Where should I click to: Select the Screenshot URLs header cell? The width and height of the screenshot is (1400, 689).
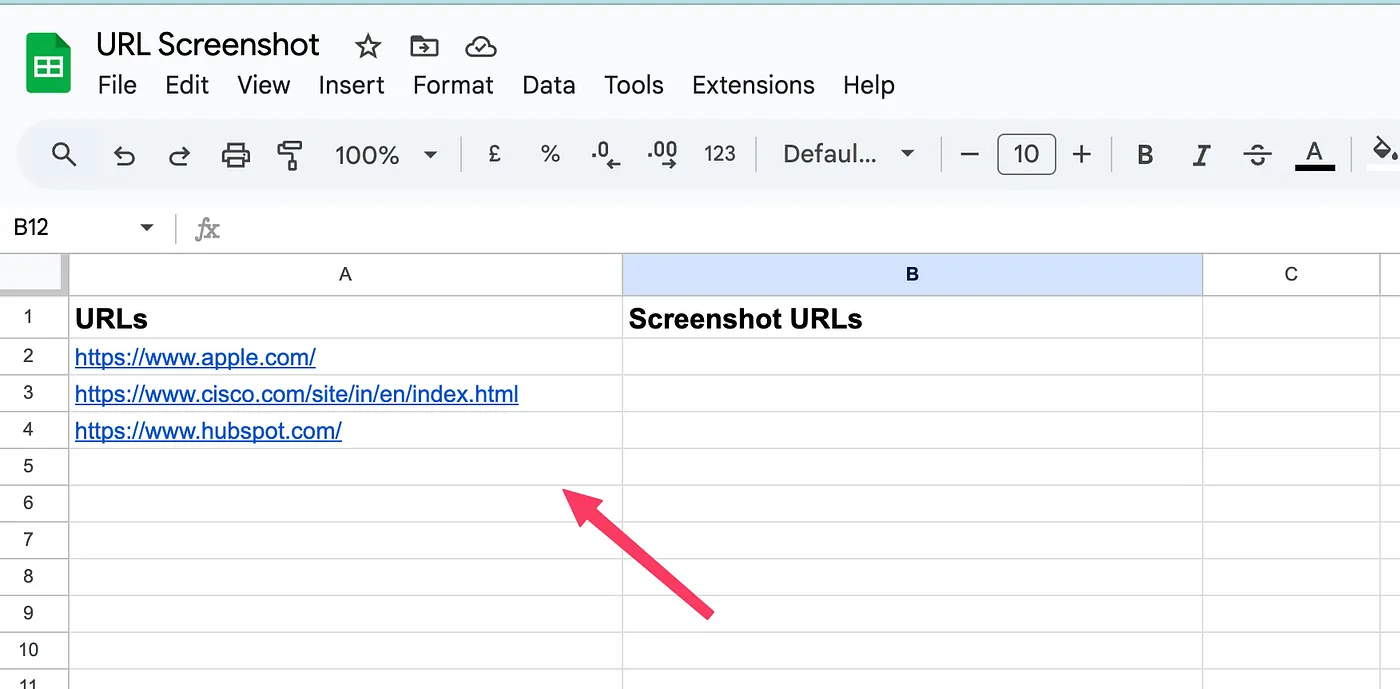[x=912, y=318]
